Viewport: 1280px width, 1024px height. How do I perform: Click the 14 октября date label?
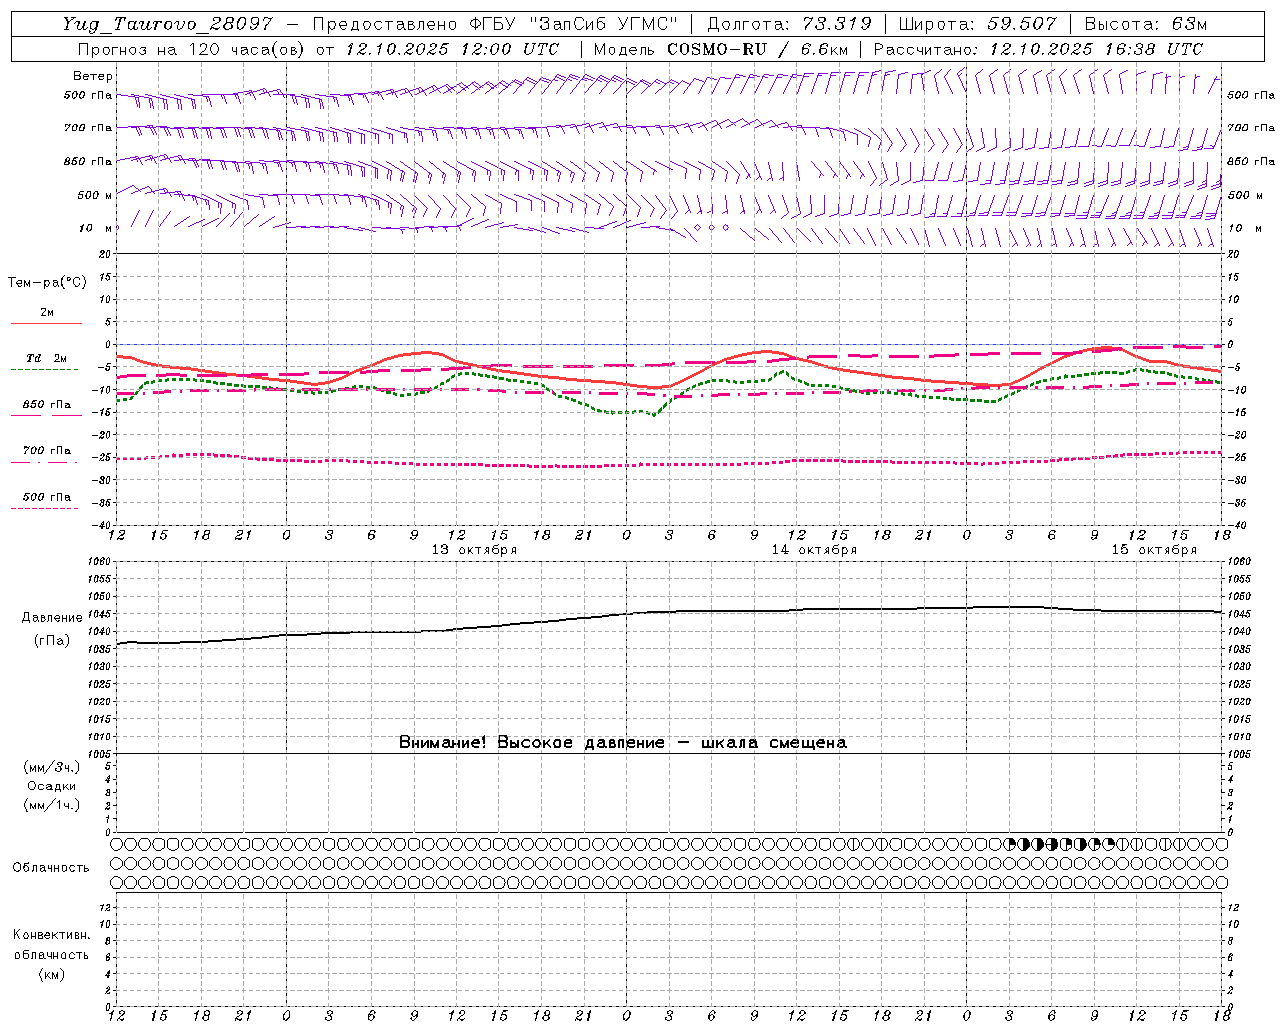814,550
